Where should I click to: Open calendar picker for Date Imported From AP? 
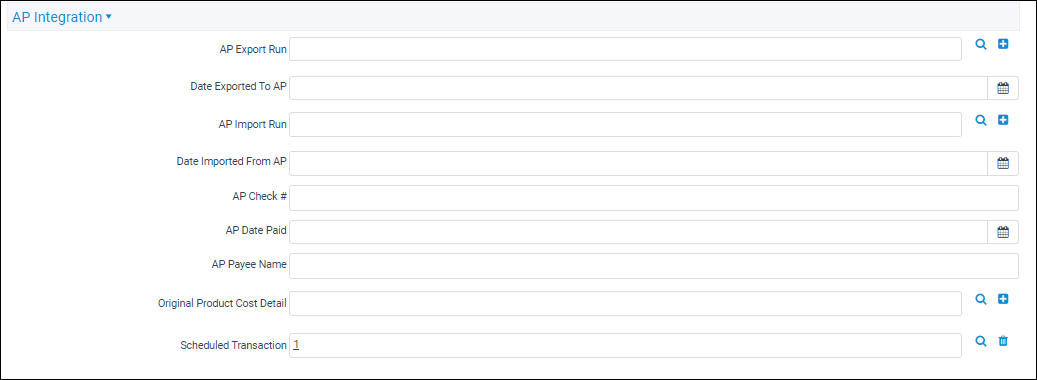point(1003,163)
